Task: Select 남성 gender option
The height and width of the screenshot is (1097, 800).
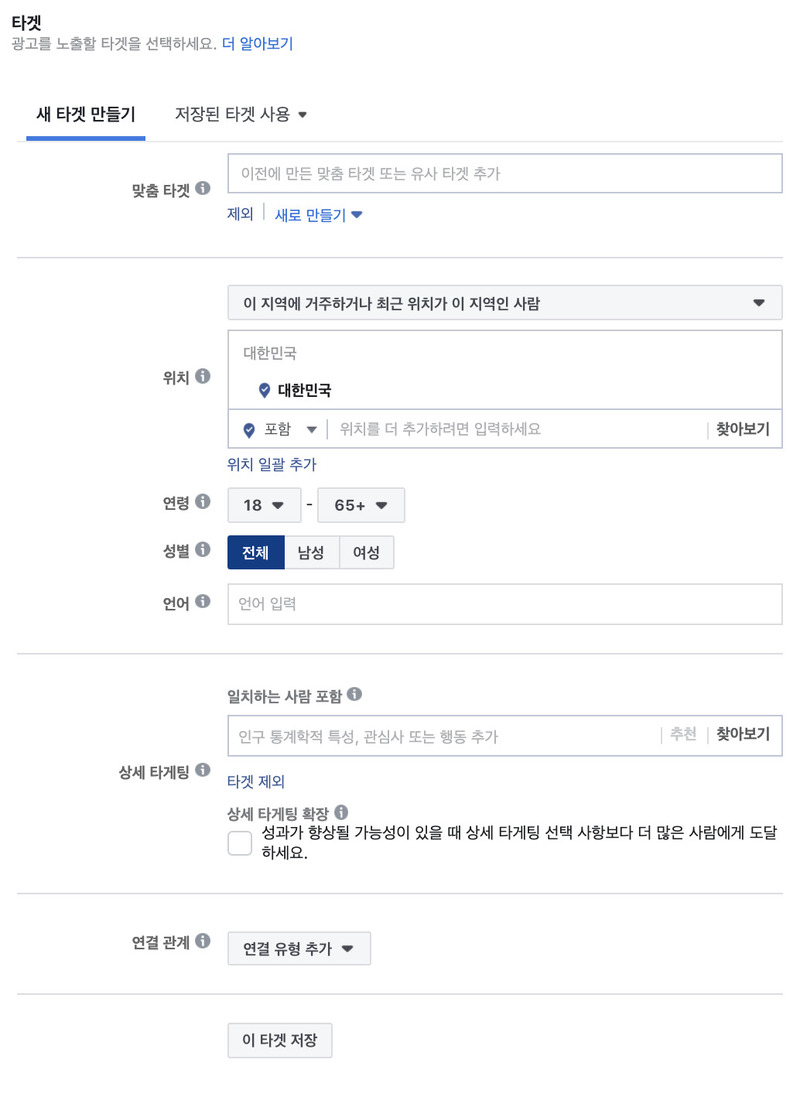Action: (311, 553)
